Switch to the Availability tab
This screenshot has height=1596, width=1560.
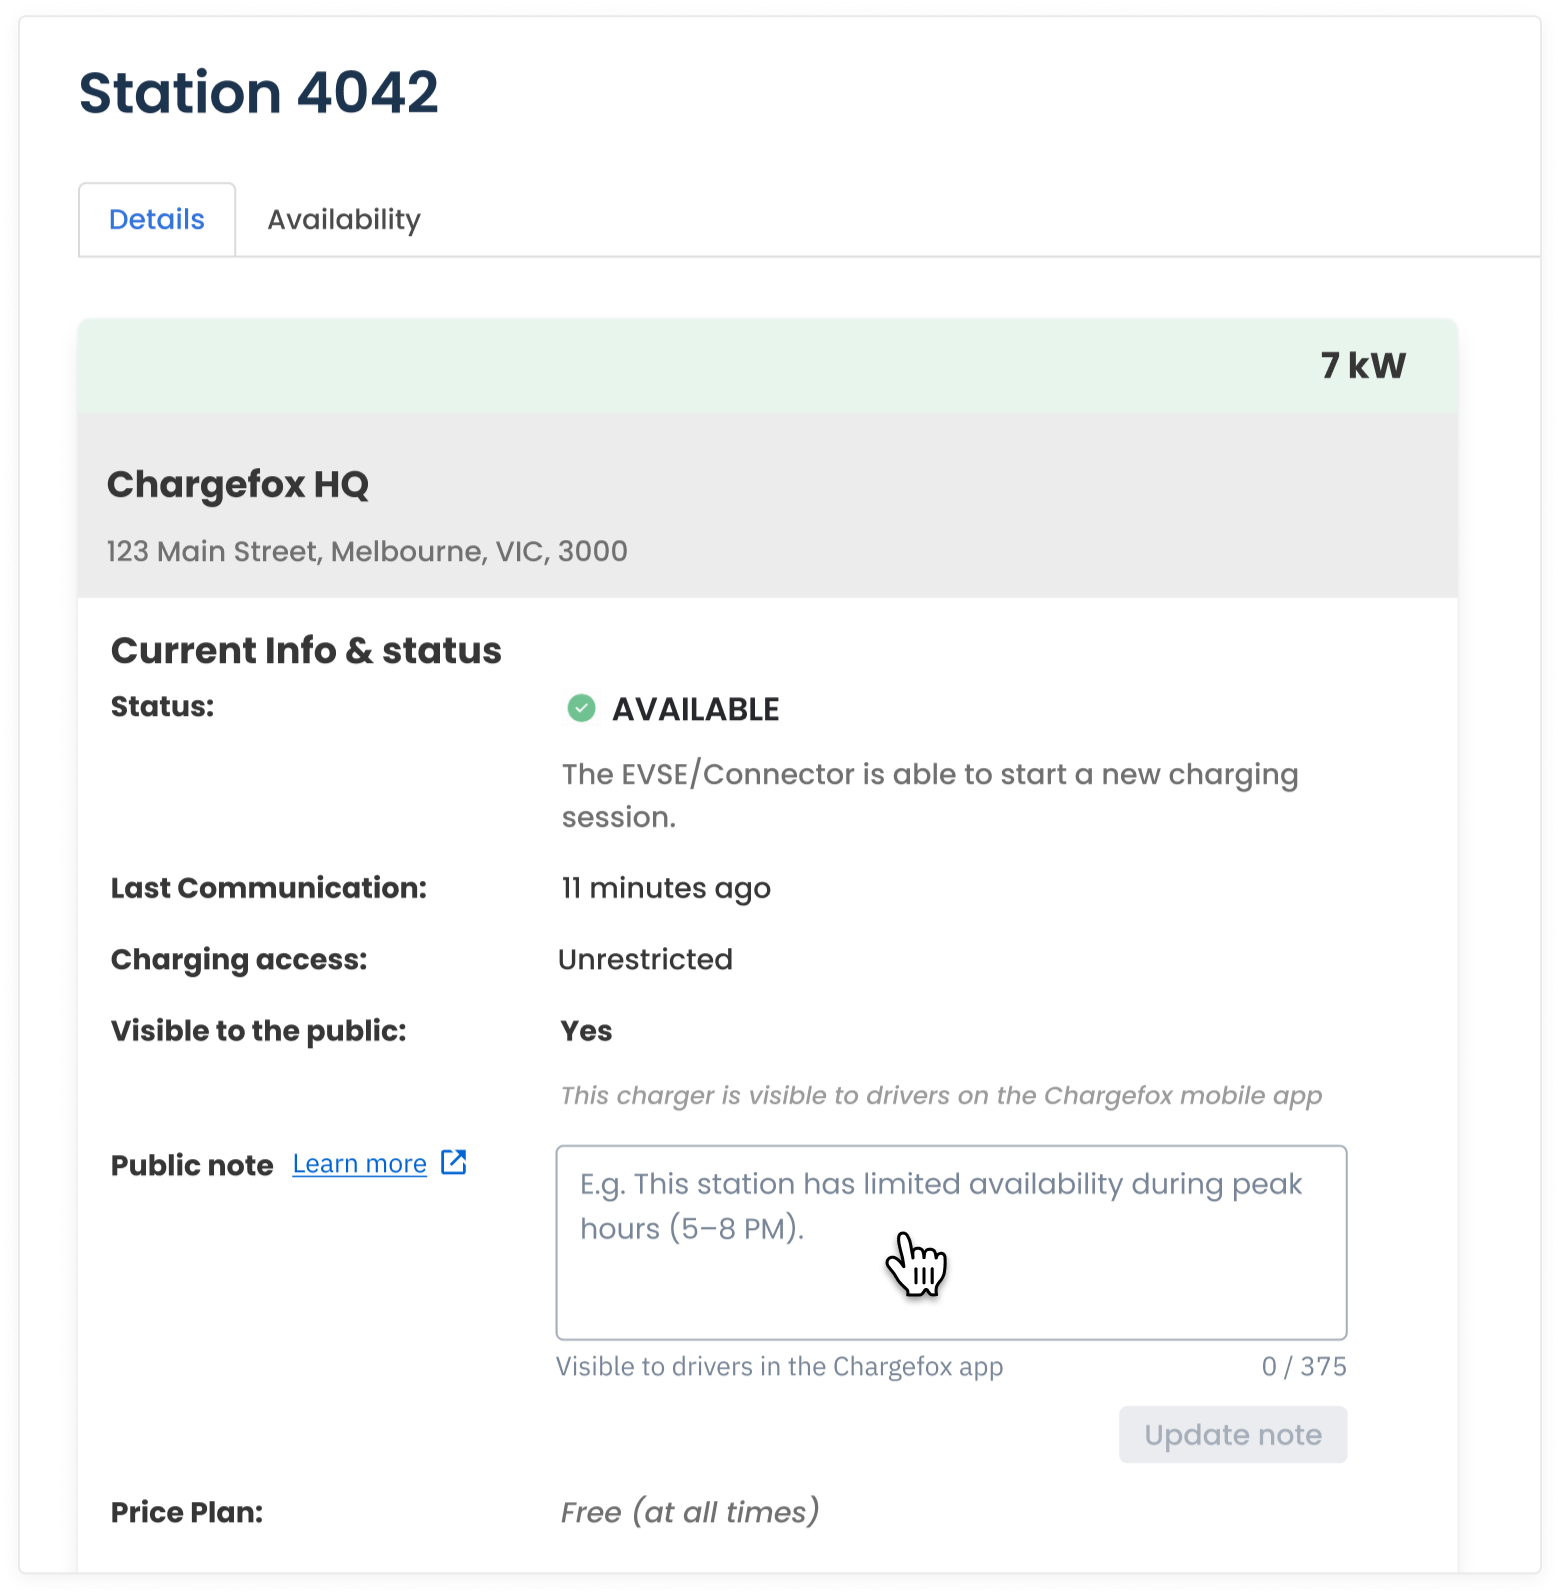click(344, 219)
